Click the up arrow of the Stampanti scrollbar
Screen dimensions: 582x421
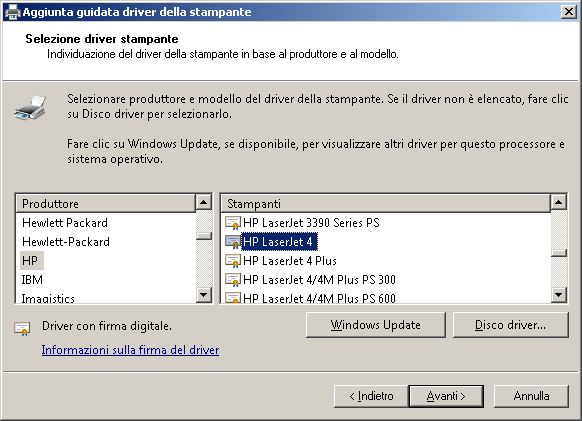(x=559, y=202)
